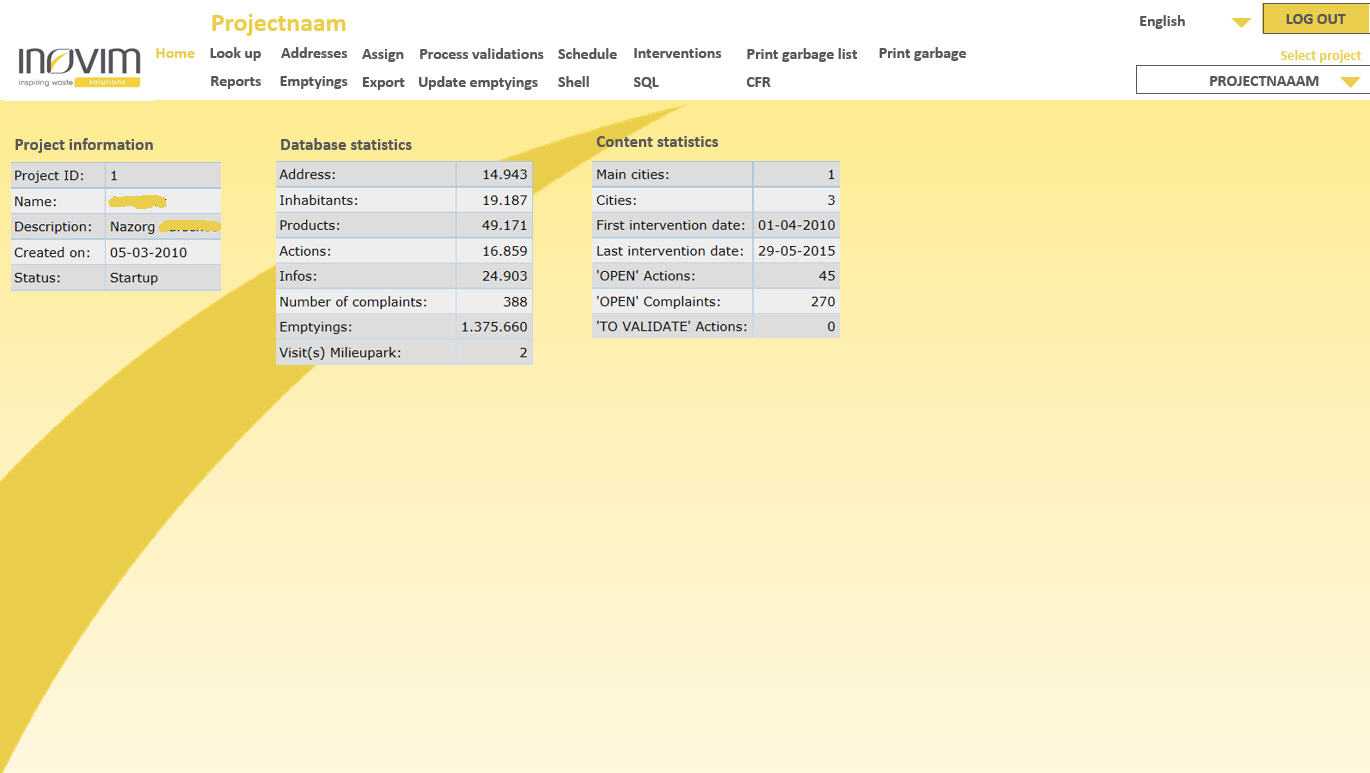Click the Description value Nazorg

click(132, 227)
